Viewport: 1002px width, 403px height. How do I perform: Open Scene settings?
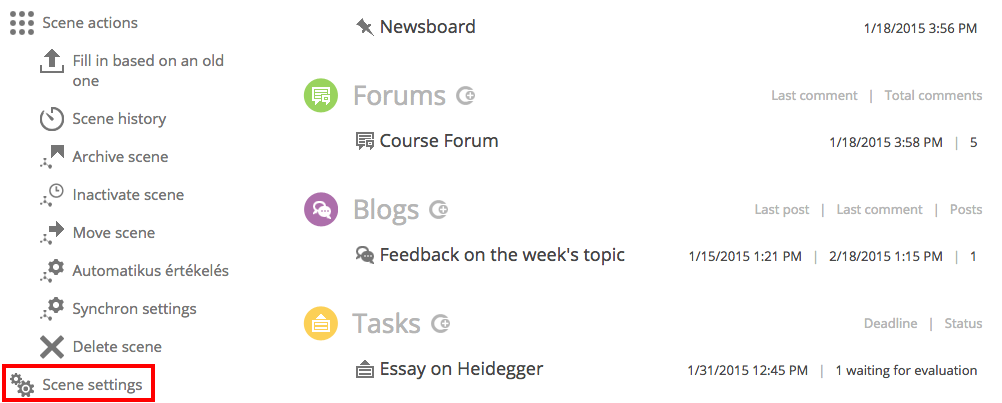(x=78, y=385)
